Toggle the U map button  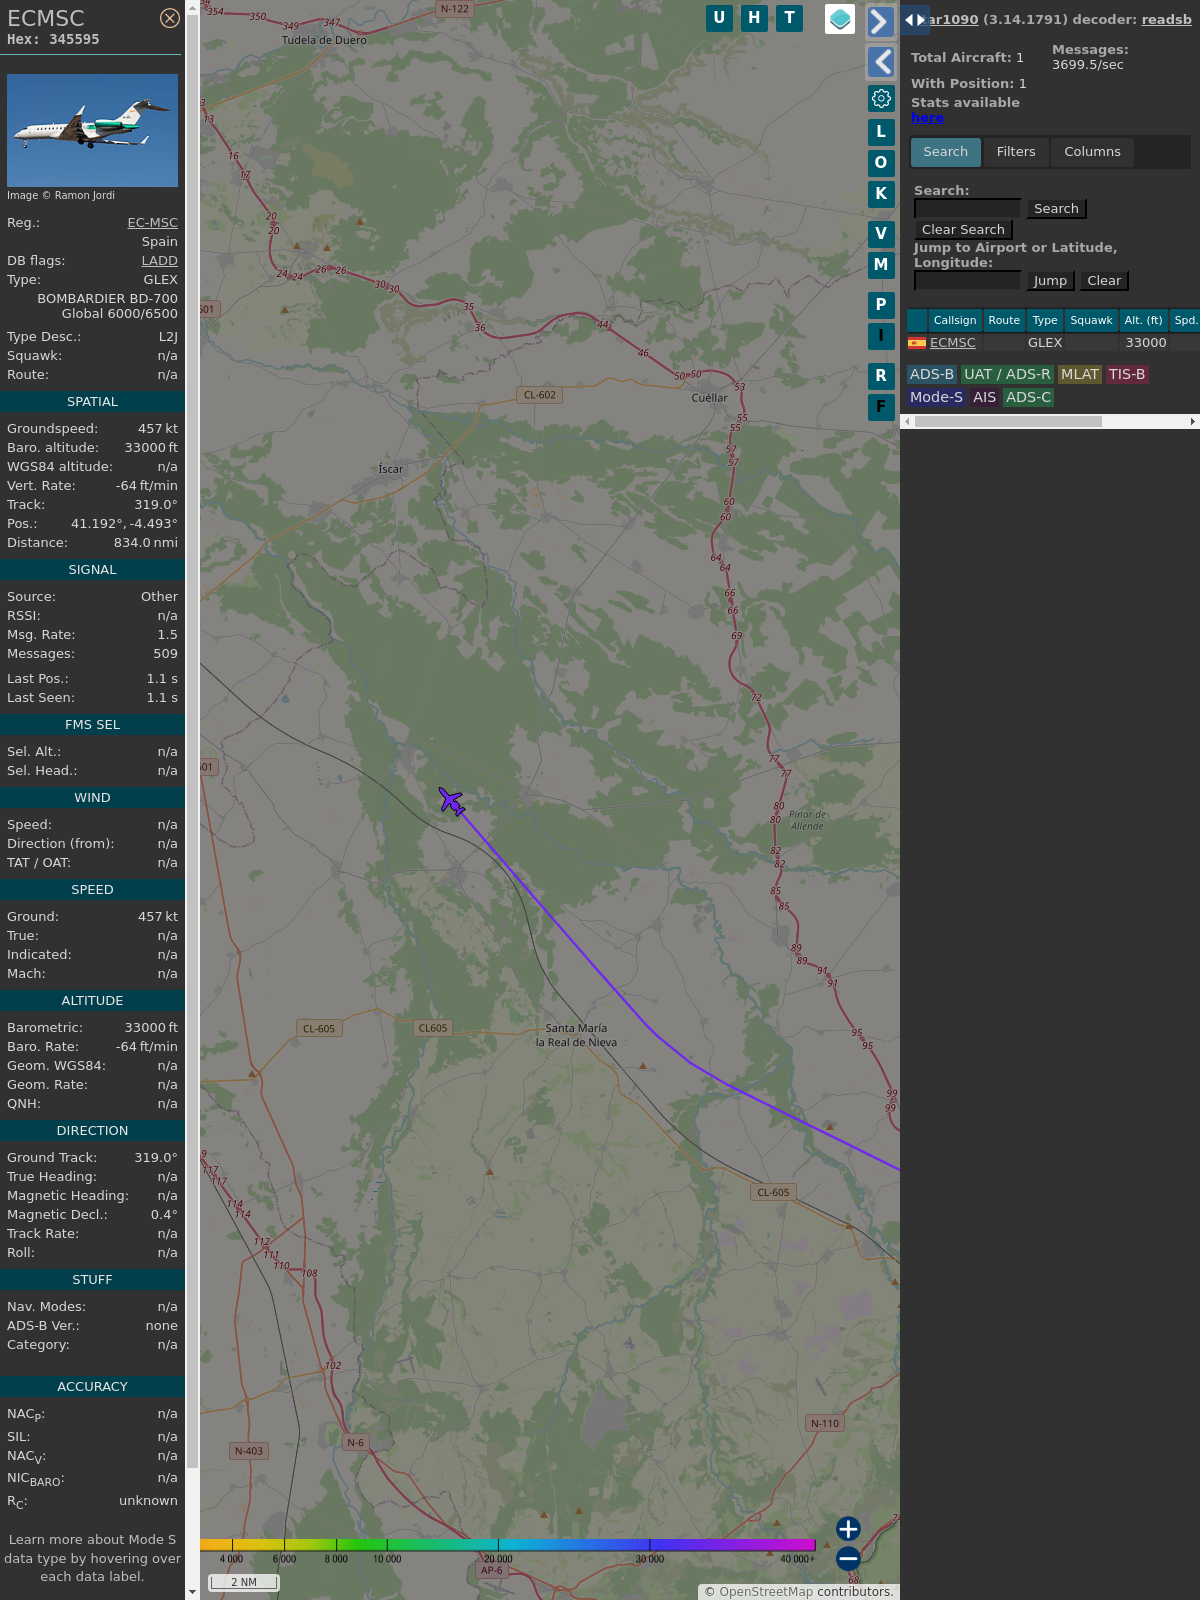click(719, 18)
